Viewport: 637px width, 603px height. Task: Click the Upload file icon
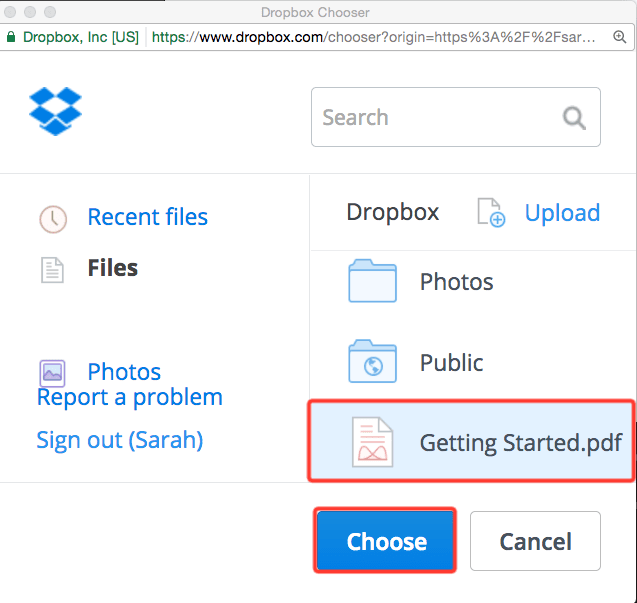tap(490, 213)
